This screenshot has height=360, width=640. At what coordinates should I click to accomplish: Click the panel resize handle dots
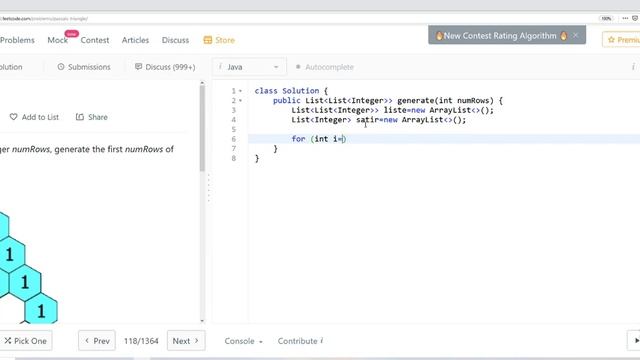[x=209, y=188]
